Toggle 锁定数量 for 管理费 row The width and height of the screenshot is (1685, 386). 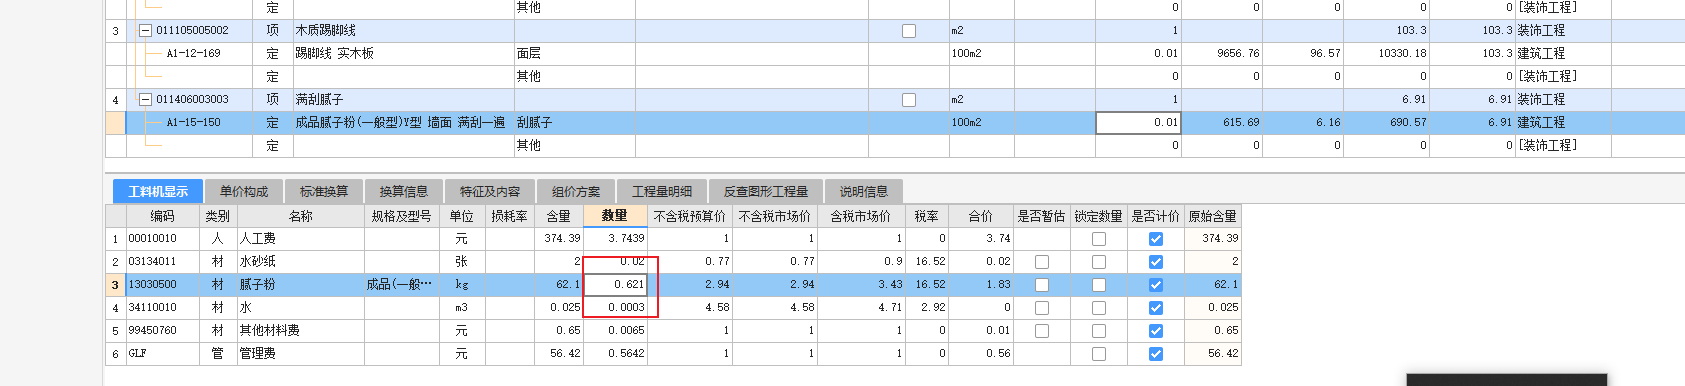1099,354
